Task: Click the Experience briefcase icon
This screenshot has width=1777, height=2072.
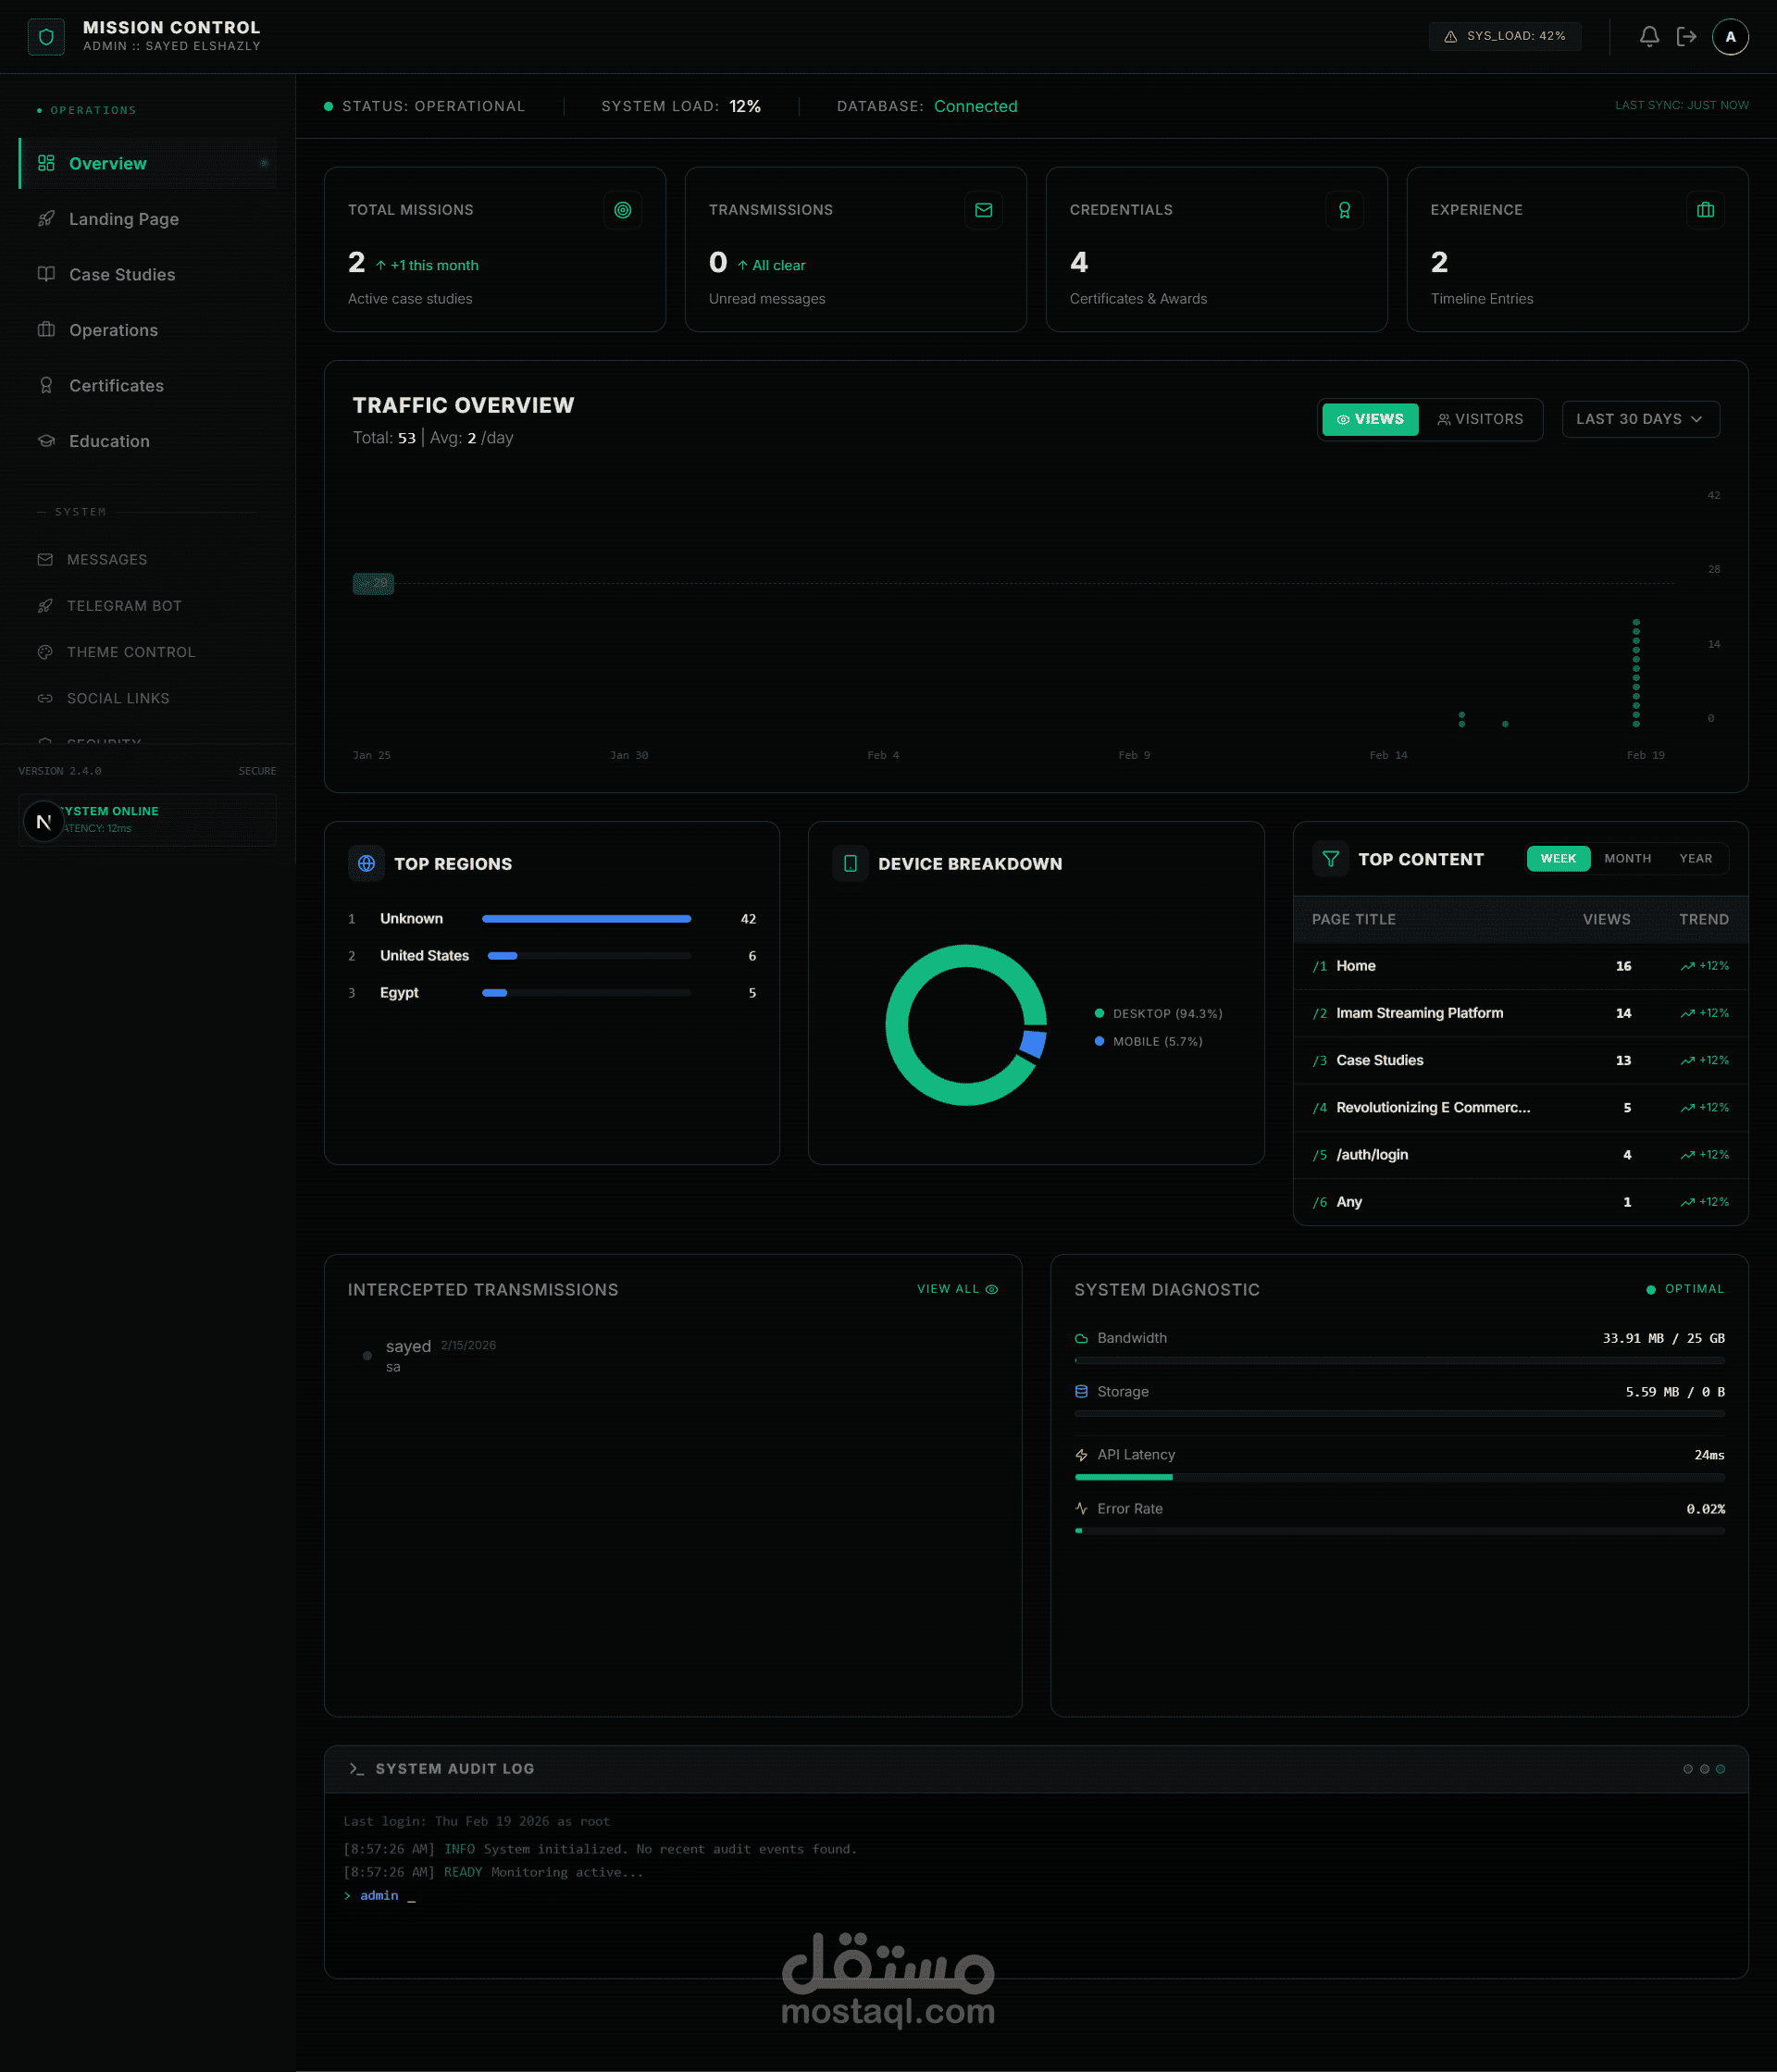Action: [x=1705, y=210]
